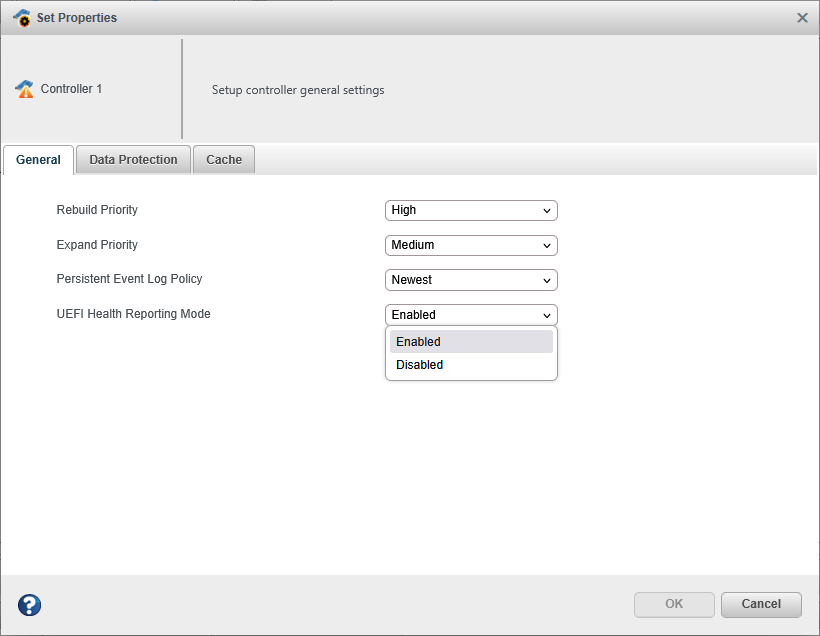The height and width of the screenshot is (636, 820).
Task: Click the Controller 1 warning icon
Action: tap(25, 89)
